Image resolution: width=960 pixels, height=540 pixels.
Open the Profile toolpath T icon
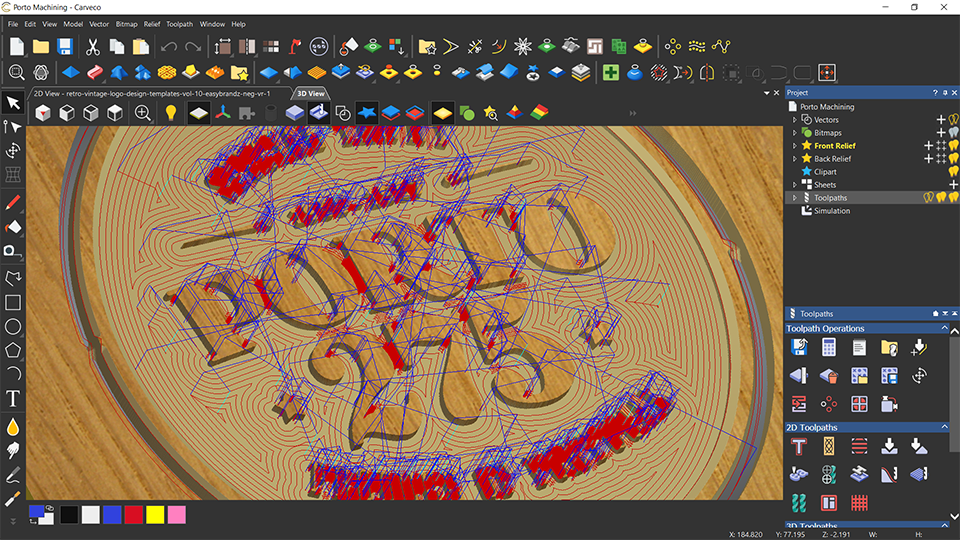pyautogui.click(x=798, y=446)
